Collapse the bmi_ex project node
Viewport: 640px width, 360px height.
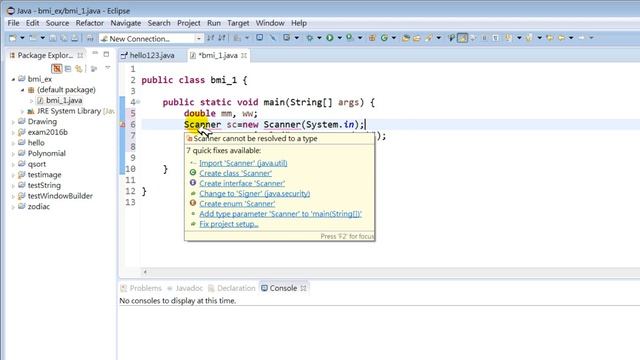point(13,79)
